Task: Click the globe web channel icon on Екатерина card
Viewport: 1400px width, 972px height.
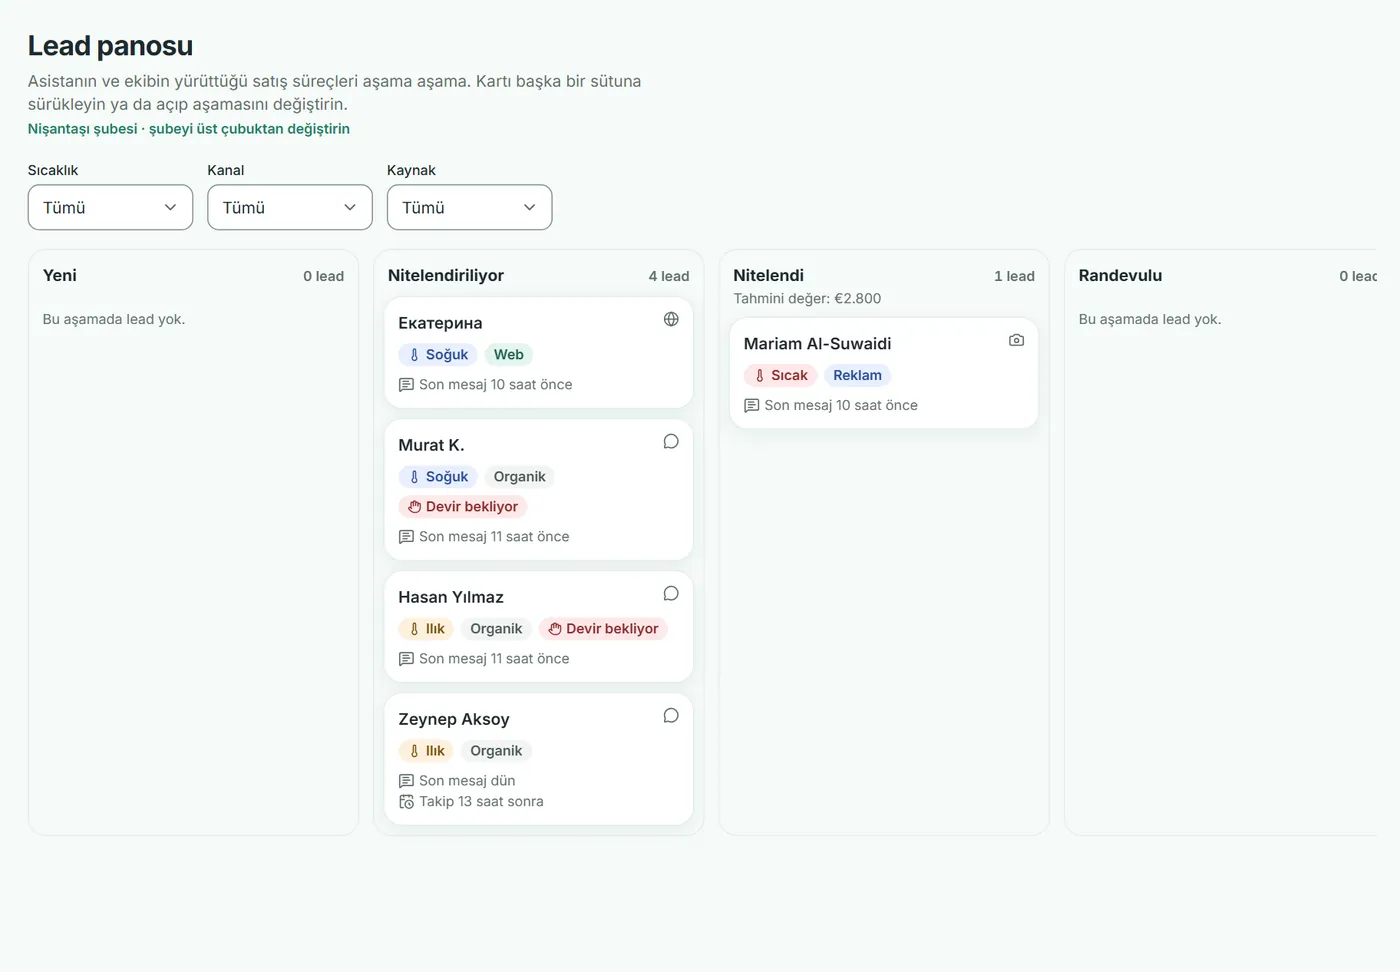Action: coord(671,319)
